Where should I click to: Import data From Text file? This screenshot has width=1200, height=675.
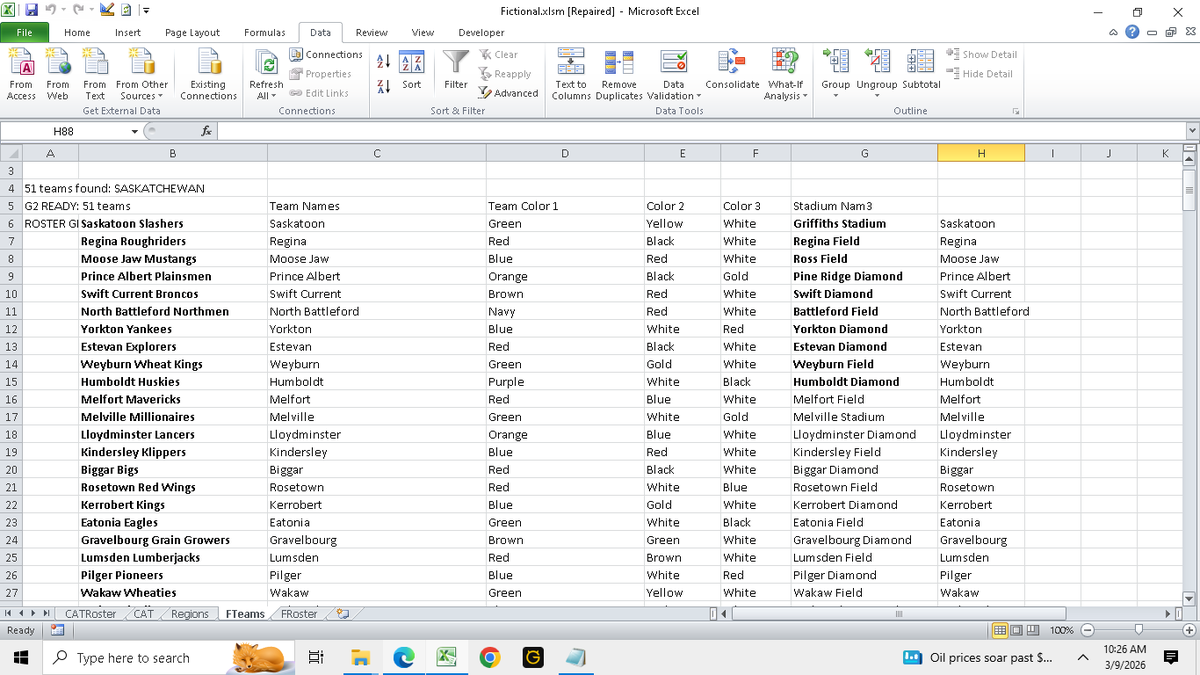pyautogui.click(x=95, y=75)
